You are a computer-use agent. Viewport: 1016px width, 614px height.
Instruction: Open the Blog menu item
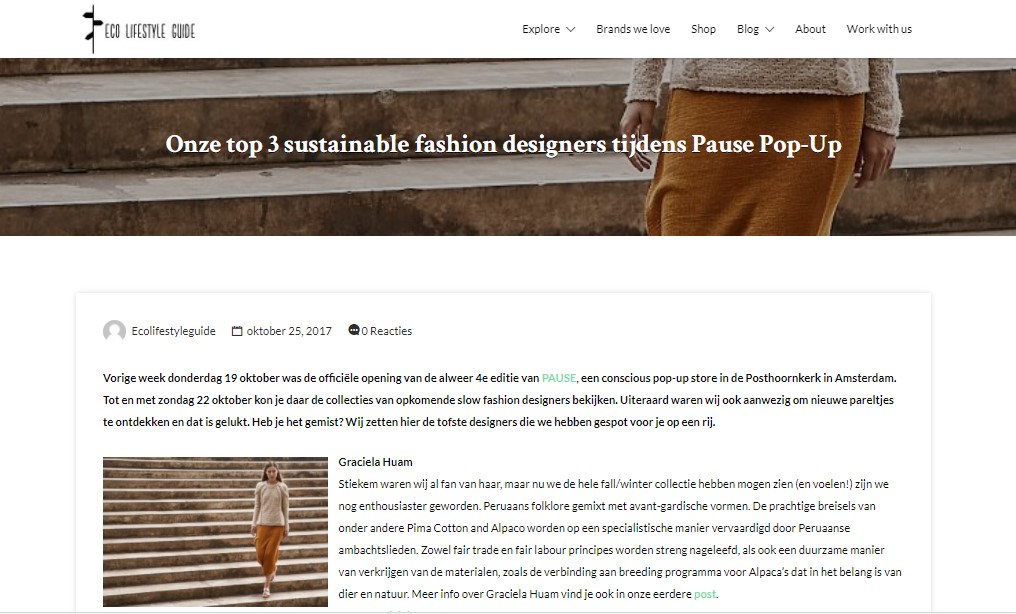coord(748,29)
